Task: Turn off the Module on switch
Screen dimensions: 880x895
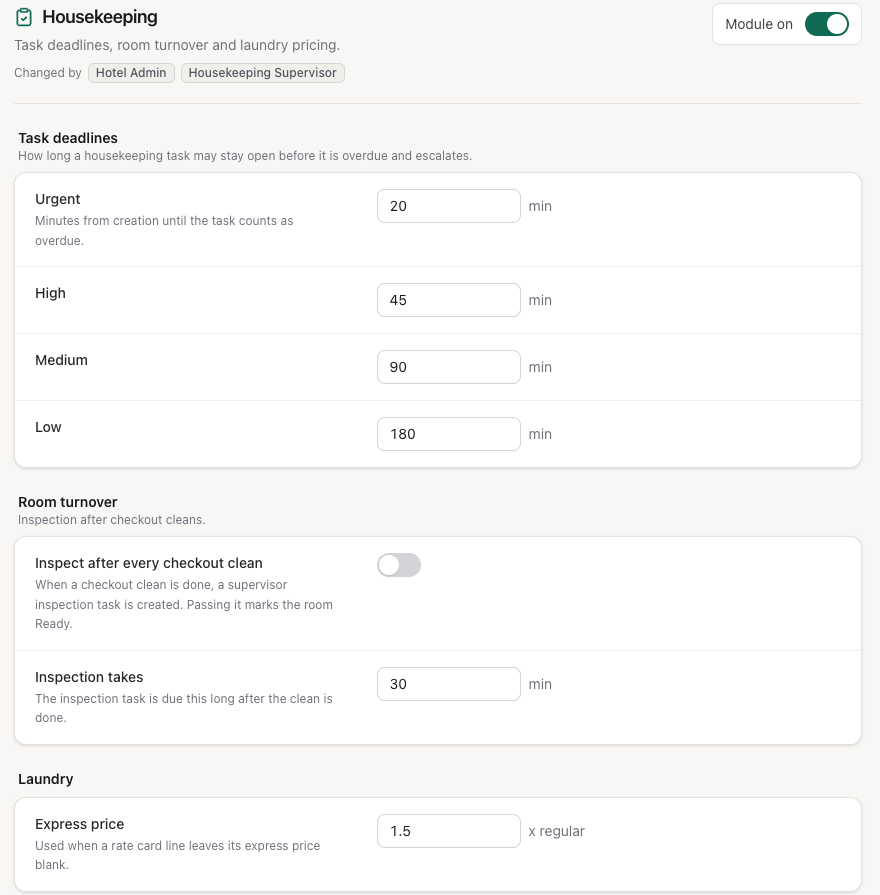Action: 826,25
